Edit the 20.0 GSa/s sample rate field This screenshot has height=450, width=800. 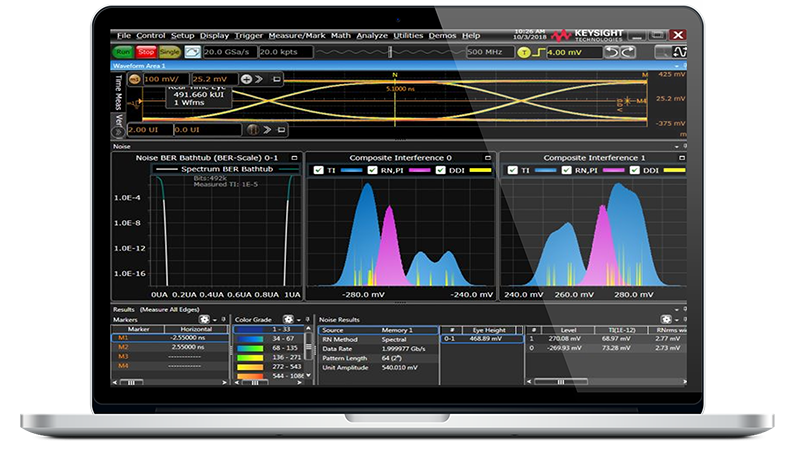[229, 52]
